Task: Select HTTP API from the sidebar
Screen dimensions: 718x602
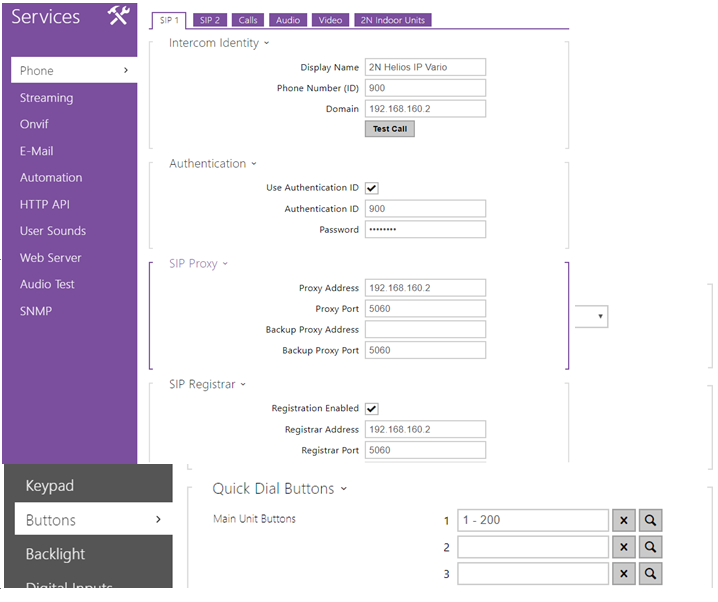Action: (x=45, y=204)
